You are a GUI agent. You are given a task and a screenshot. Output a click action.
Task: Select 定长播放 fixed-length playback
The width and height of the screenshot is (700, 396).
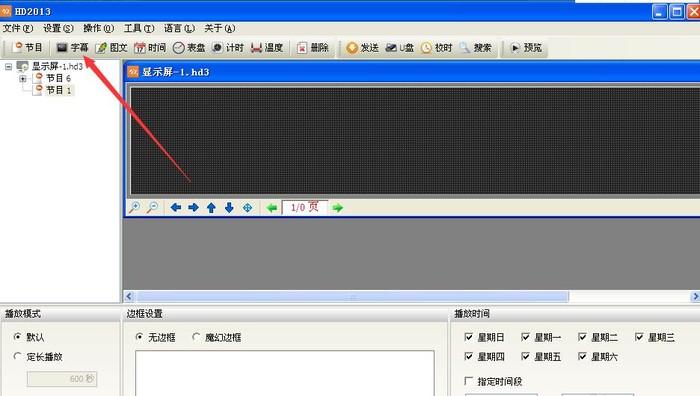coord(17,356)
